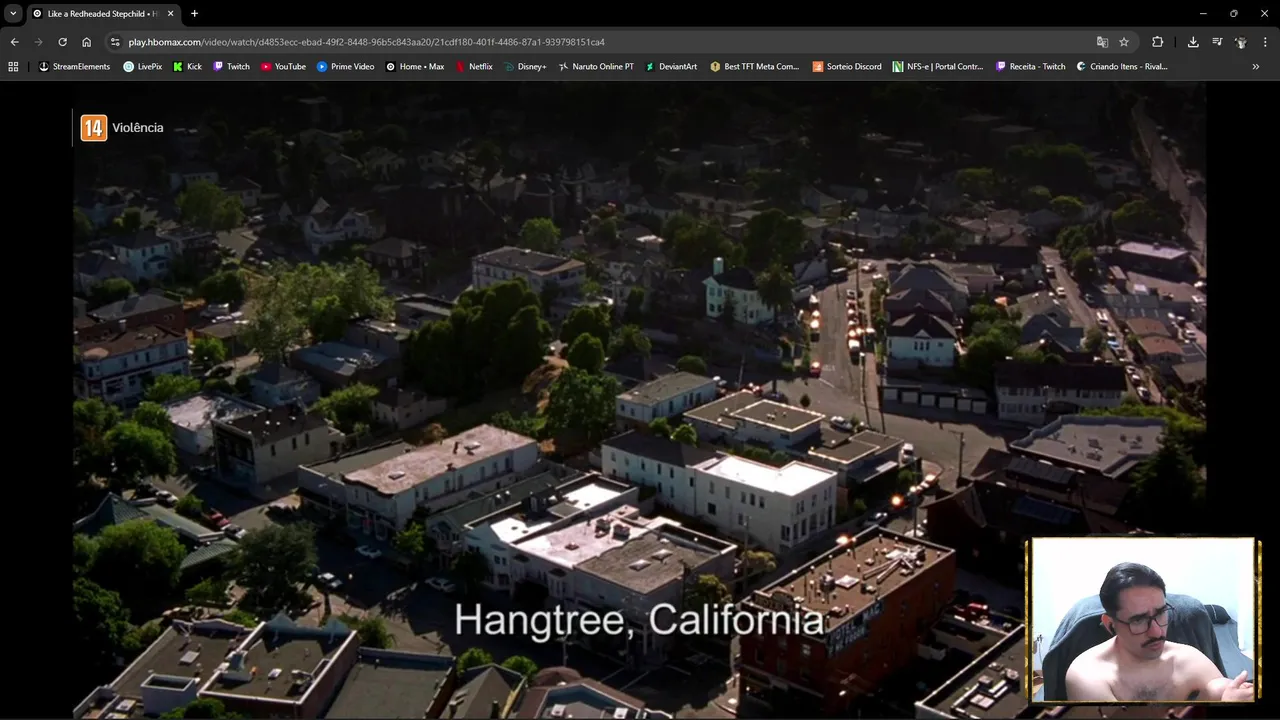Open the NFS-e Portal Contribuinte bookmark

[938, 67]
